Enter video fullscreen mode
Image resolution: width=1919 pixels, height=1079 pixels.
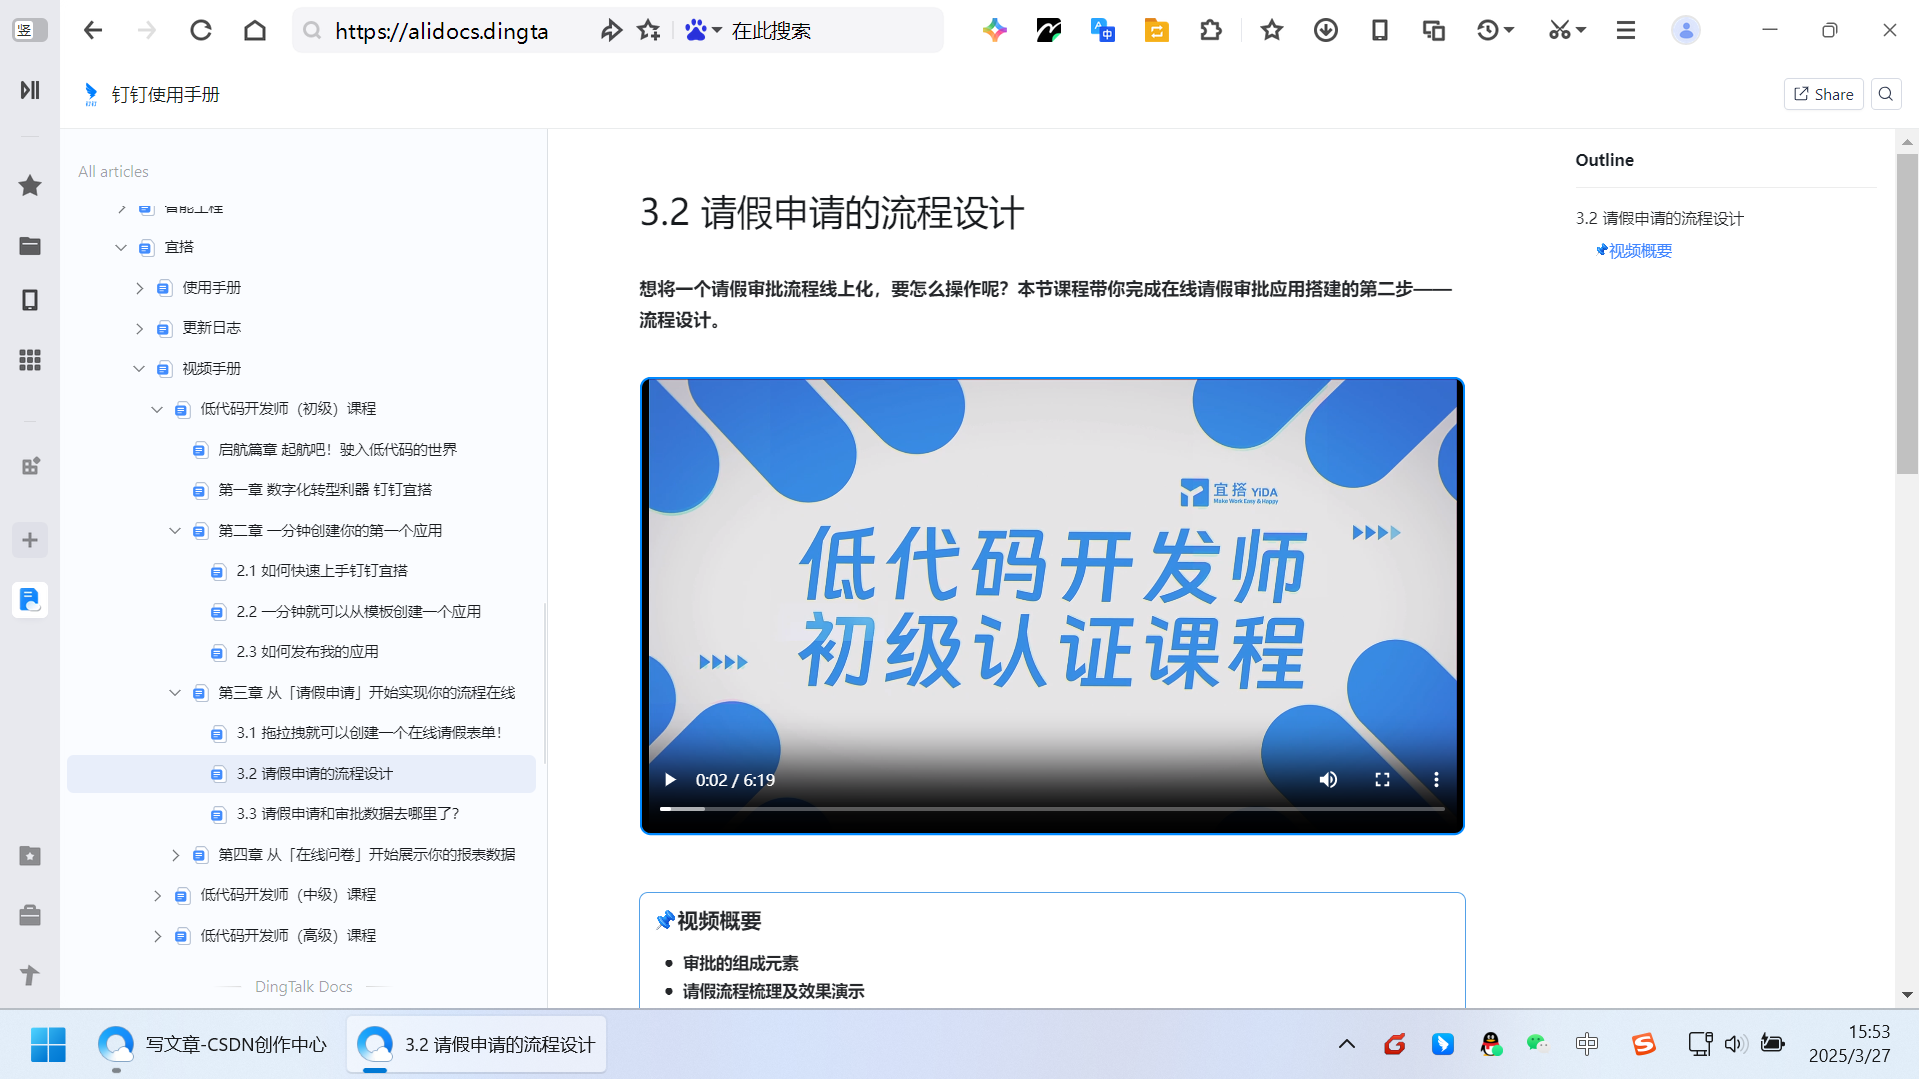1382,780
